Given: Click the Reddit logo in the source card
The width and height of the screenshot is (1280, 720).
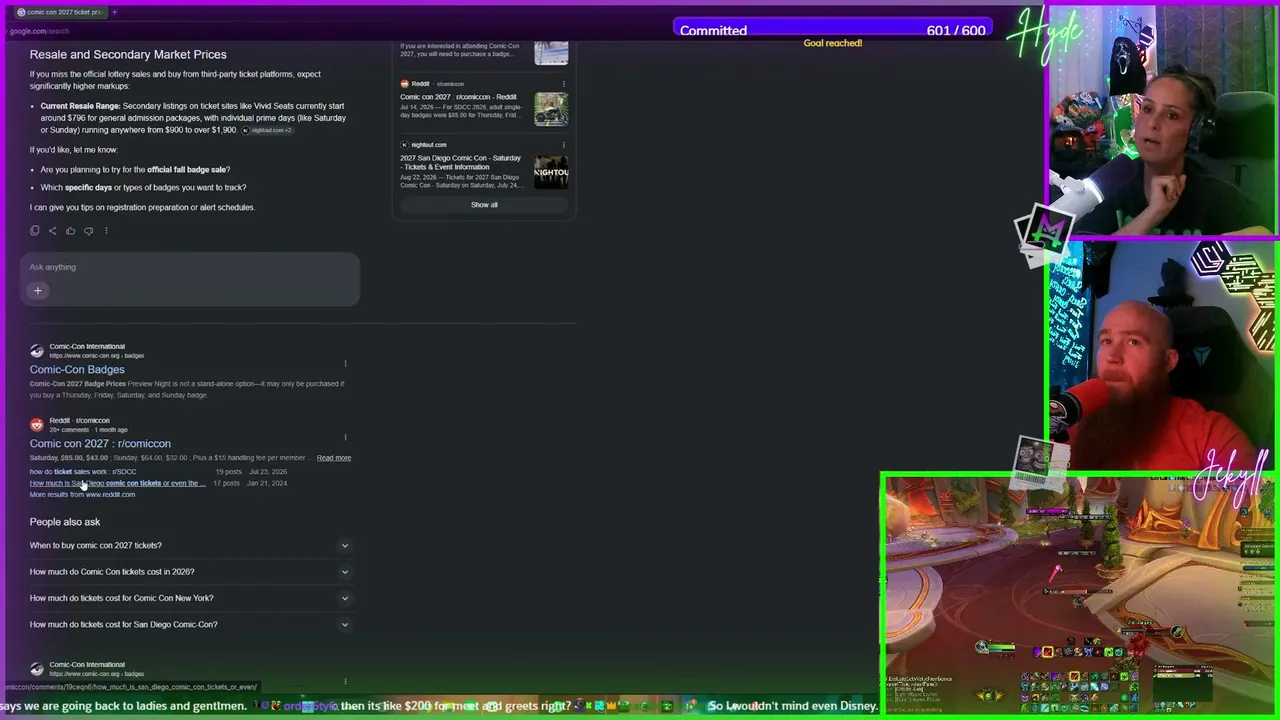Looking at the screenshot, I should [x=405, y=84].
